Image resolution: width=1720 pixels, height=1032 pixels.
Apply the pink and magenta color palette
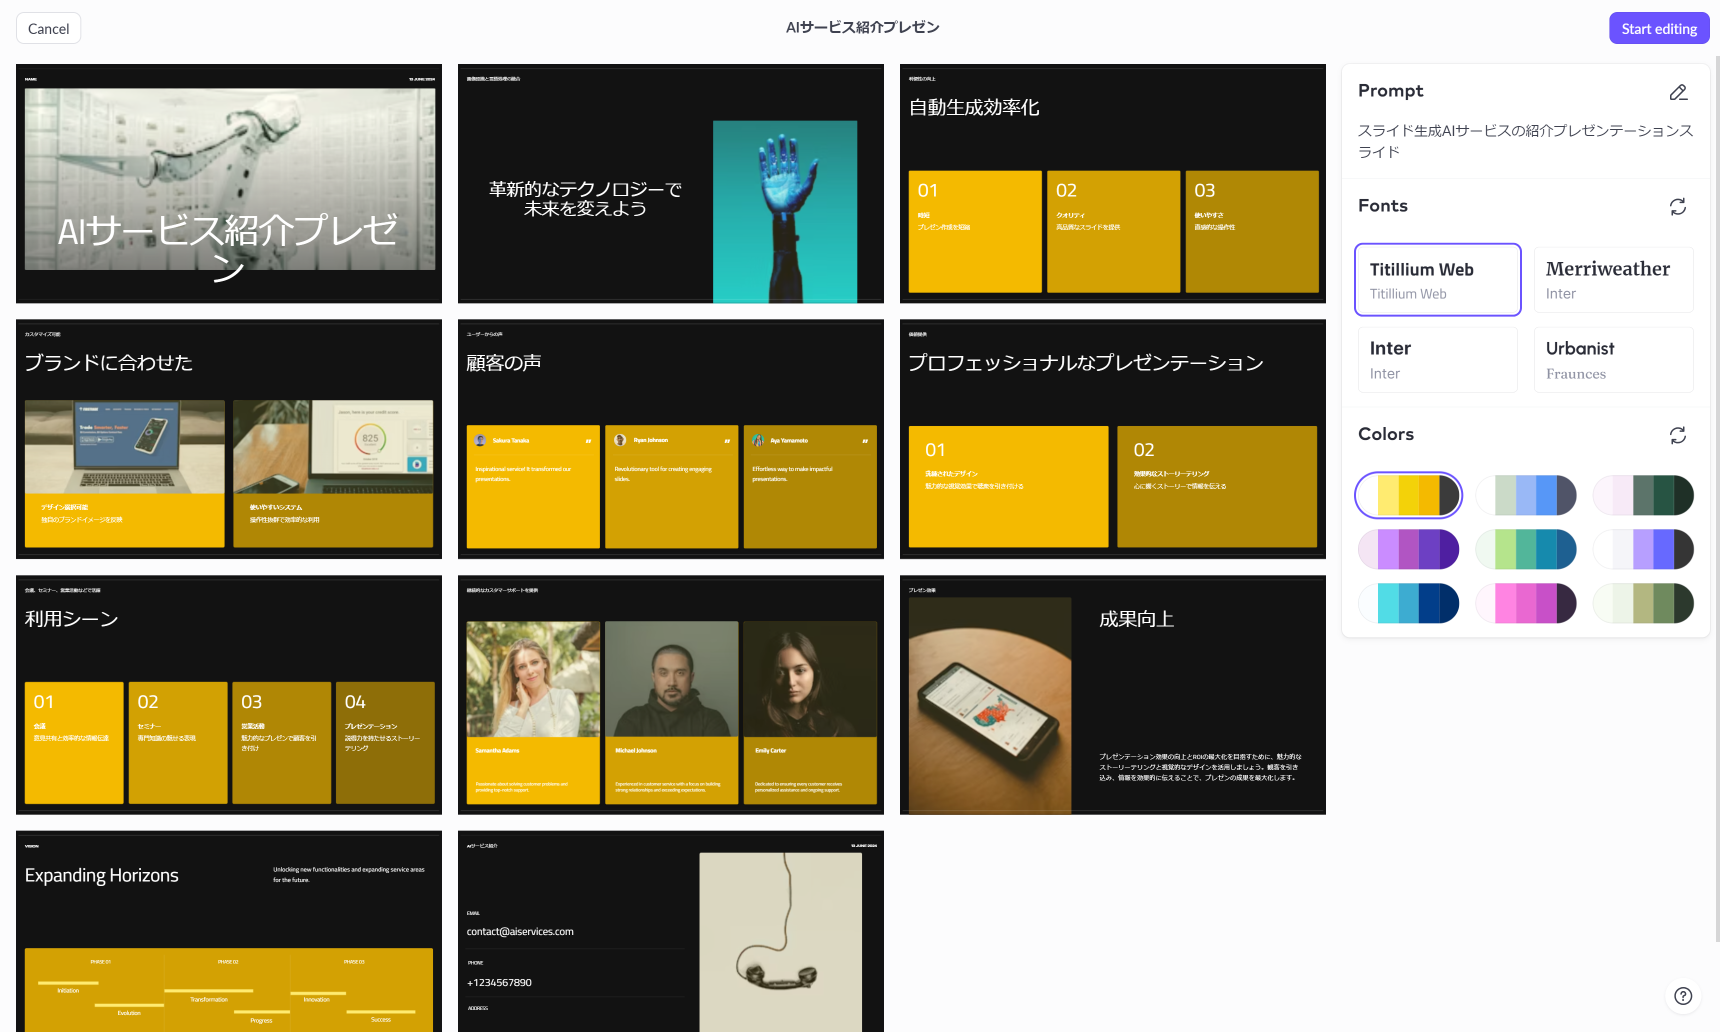tap(1526, 603)
